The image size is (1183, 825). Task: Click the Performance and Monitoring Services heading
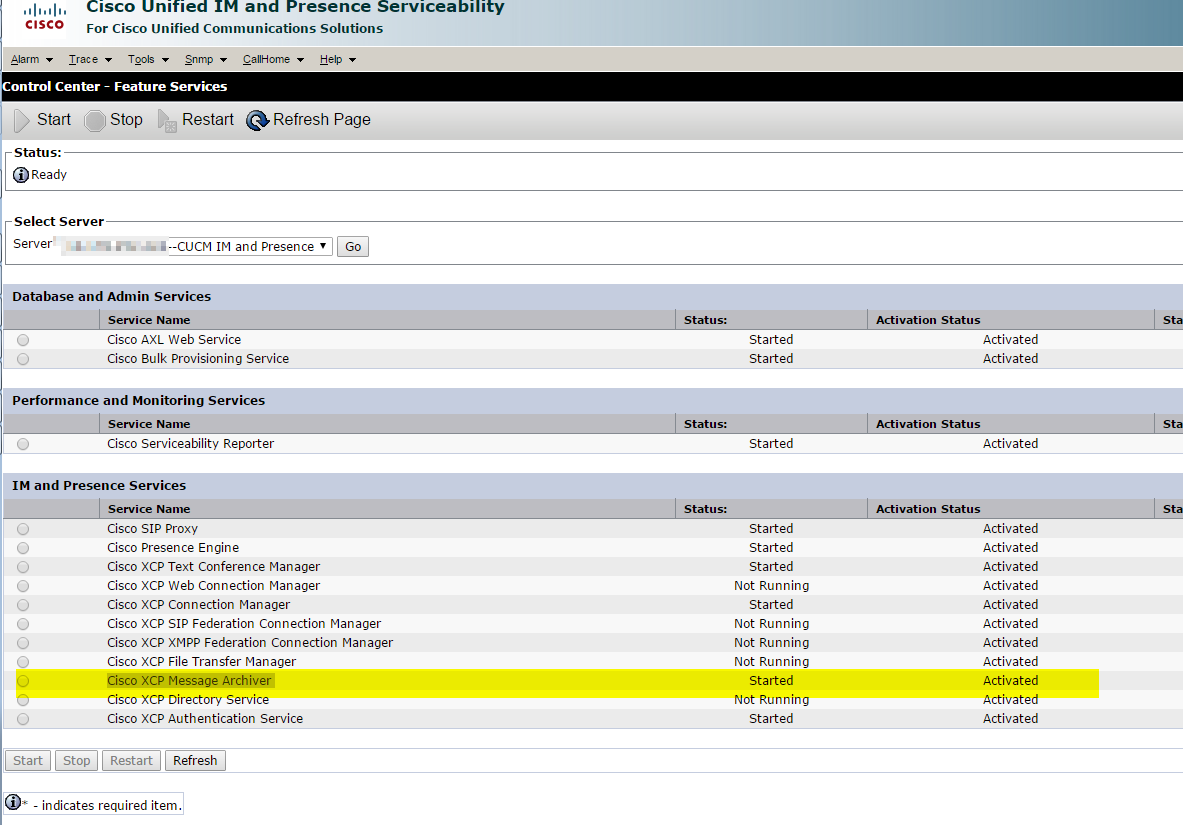(139, 401)
